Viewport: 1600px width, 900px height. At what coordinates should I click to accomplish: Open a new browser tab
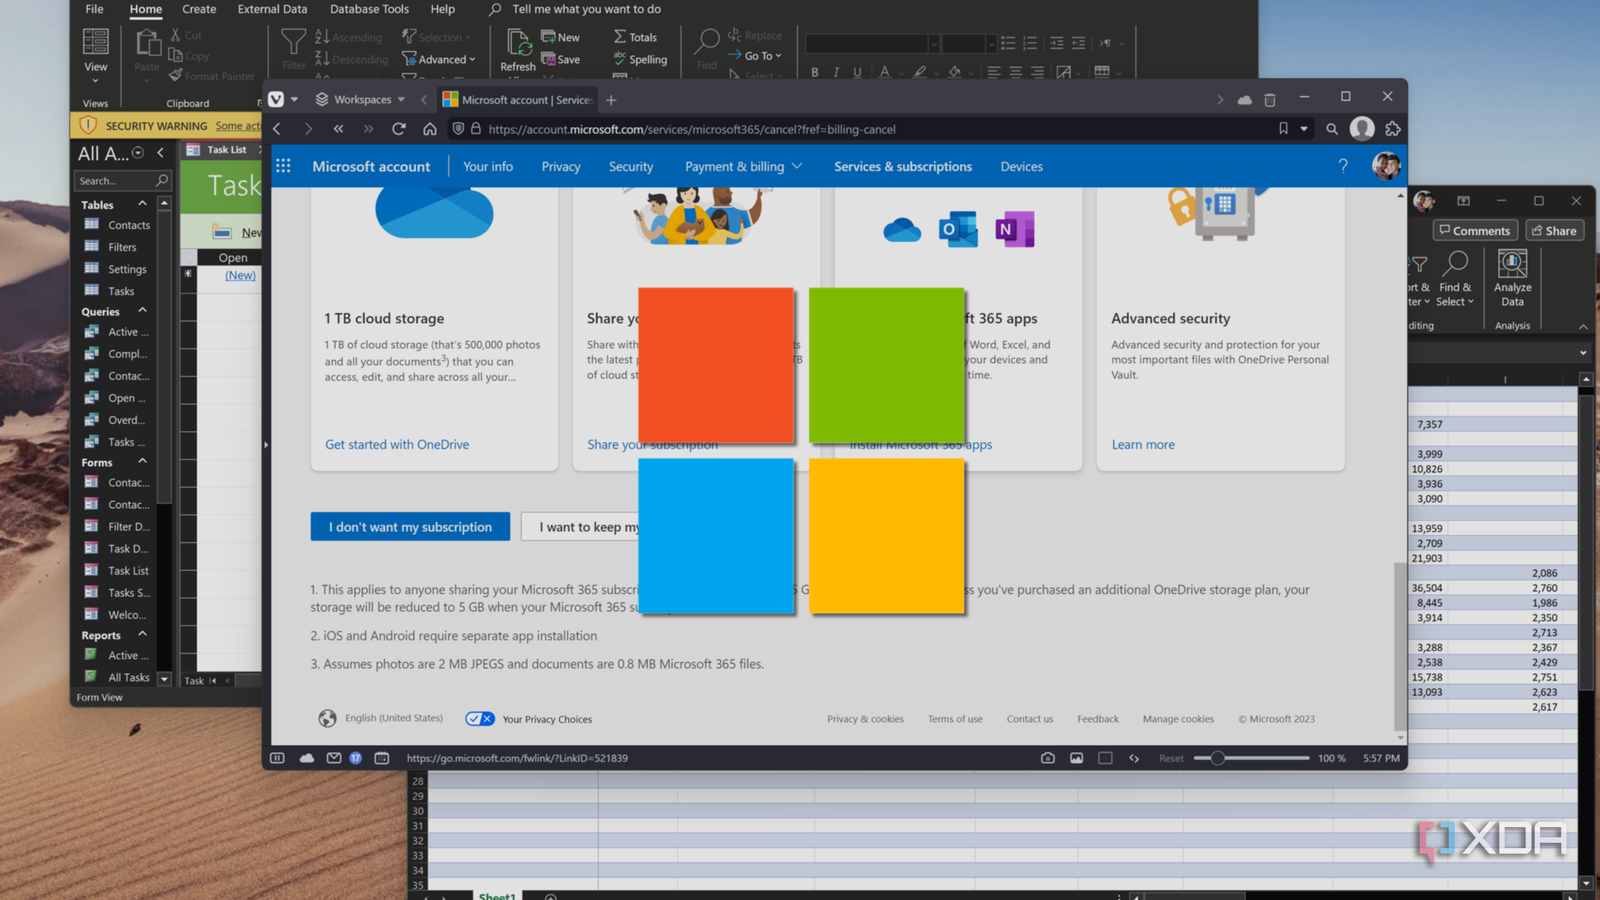[611, 100]
